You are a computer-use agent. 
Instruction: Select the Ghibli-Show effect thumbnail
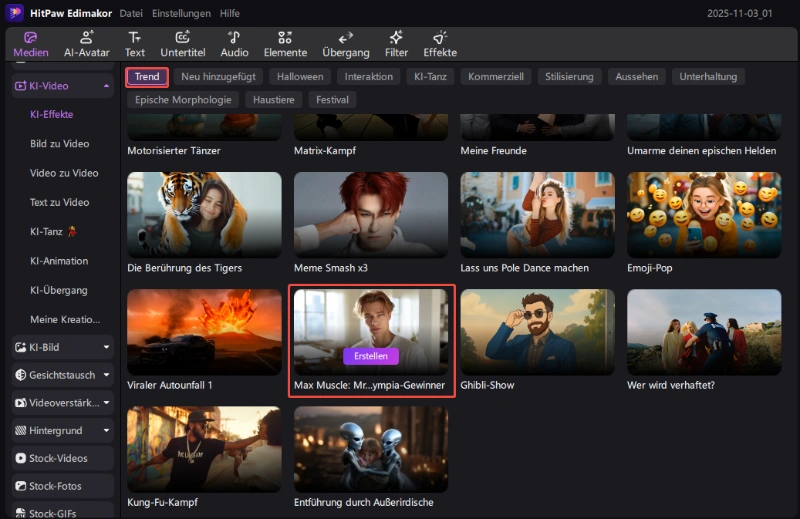click(x=537, y=331)
